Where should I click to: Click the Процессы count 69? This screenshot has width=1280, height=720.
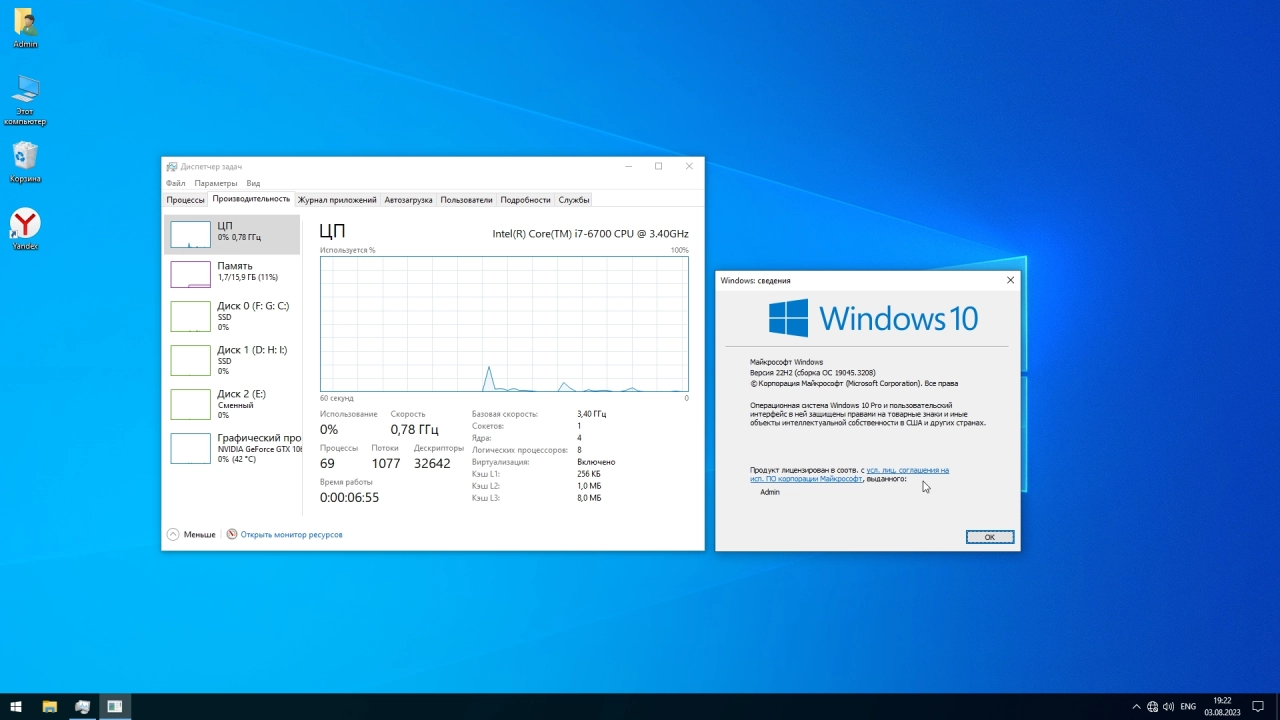tap(327, 463)
